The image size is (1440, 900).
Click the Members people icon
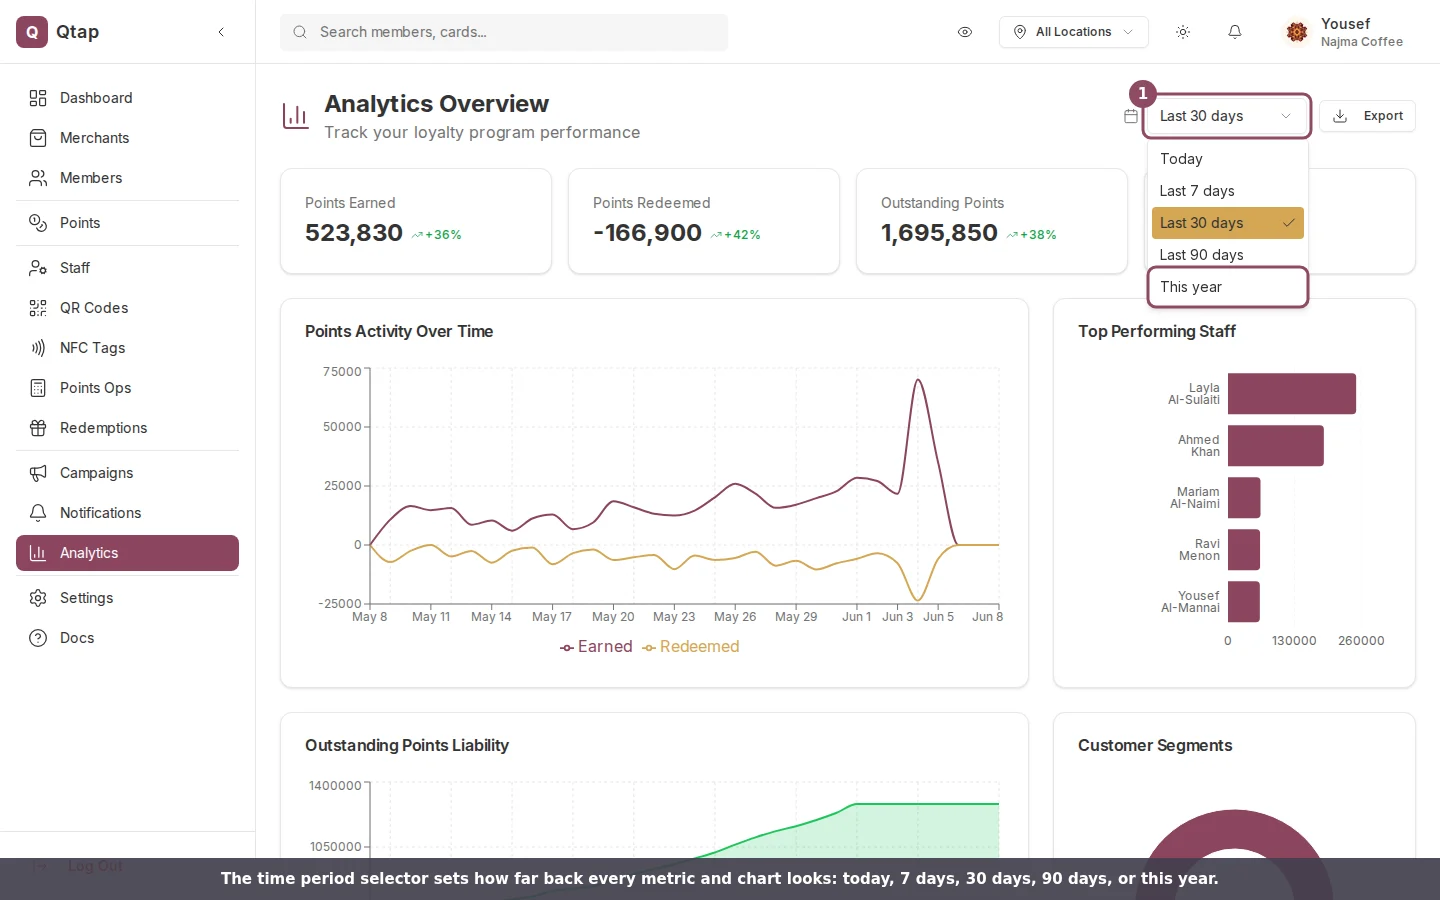click(x=38, y=178)
